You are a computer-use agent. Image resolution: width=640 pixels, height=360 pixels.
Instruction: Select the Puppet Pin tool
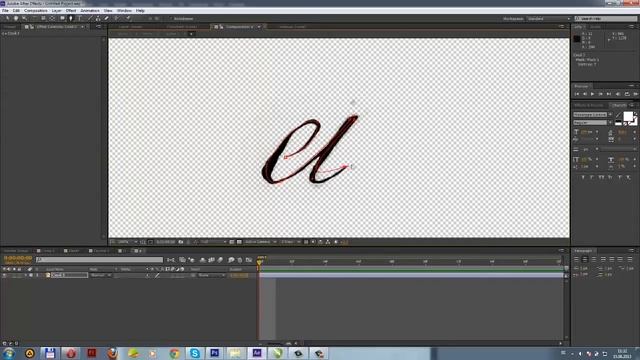pos(128,18)
